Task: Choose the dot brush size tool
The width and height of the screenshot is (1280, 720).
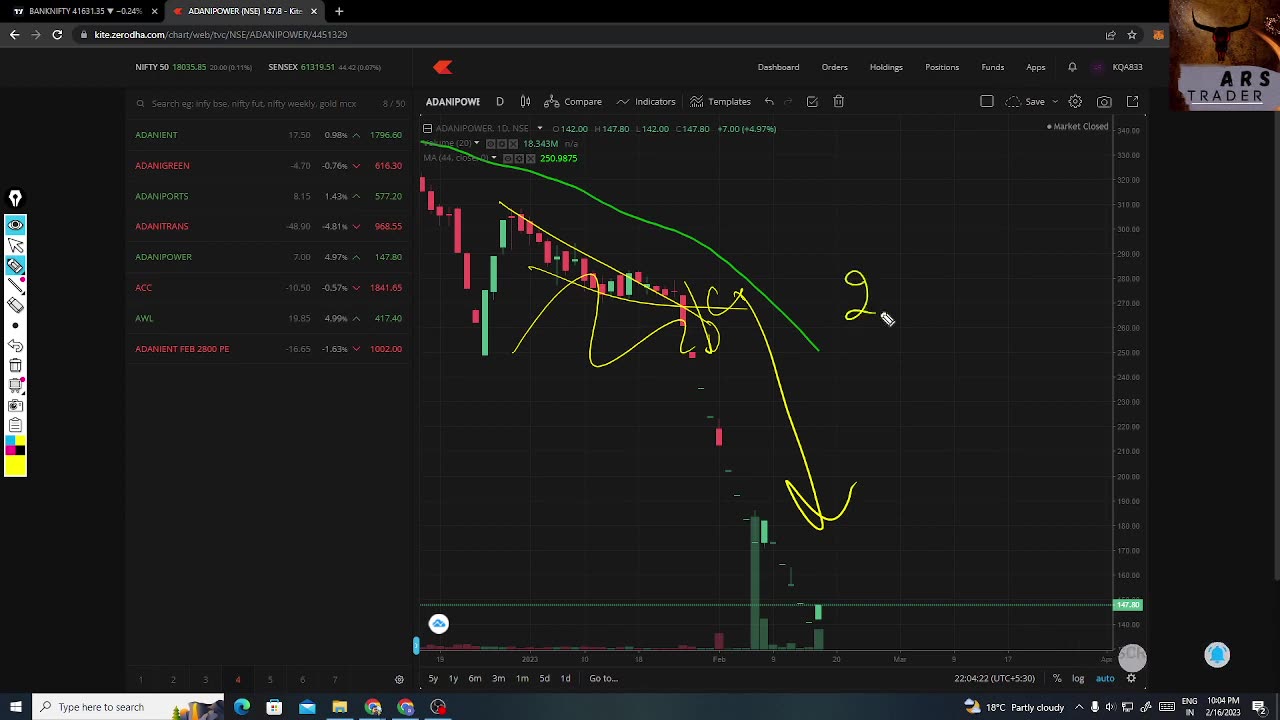Action: pos(15,326)
